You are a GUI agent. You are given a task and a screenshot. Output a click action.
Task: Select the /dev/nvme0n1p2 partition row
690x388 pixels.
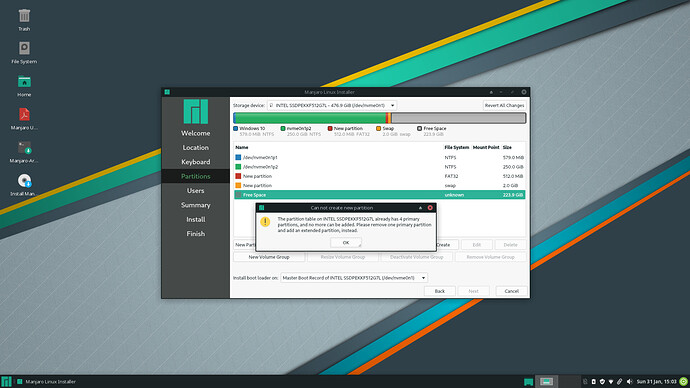coord(379,167)
